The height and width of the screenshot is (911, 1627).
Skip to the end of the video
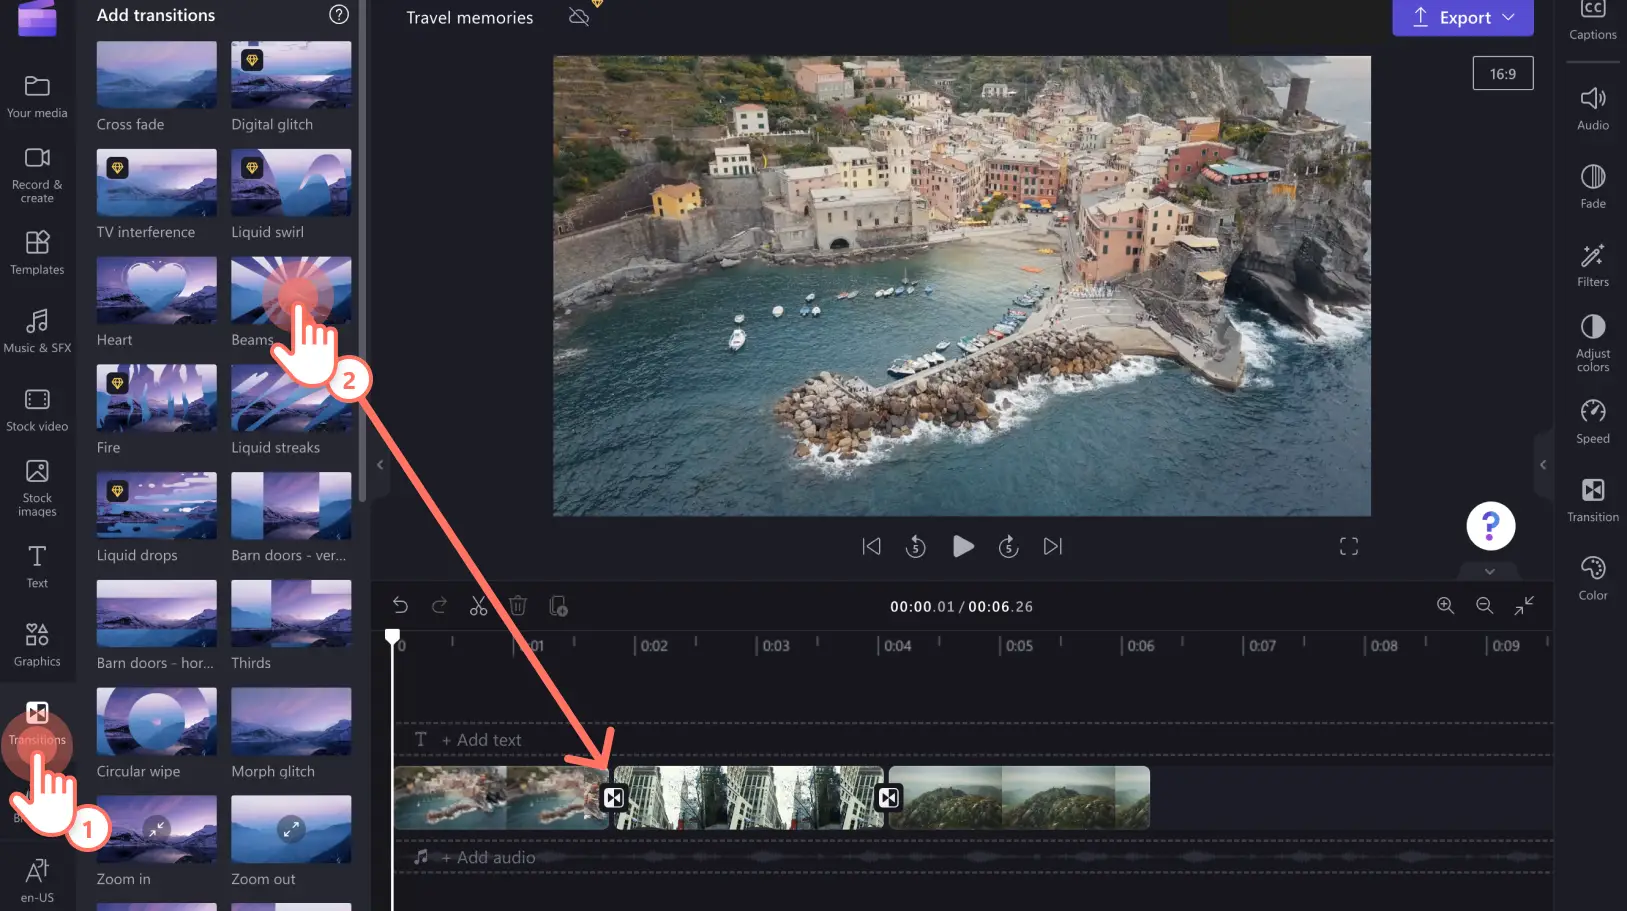point(1052,546)
